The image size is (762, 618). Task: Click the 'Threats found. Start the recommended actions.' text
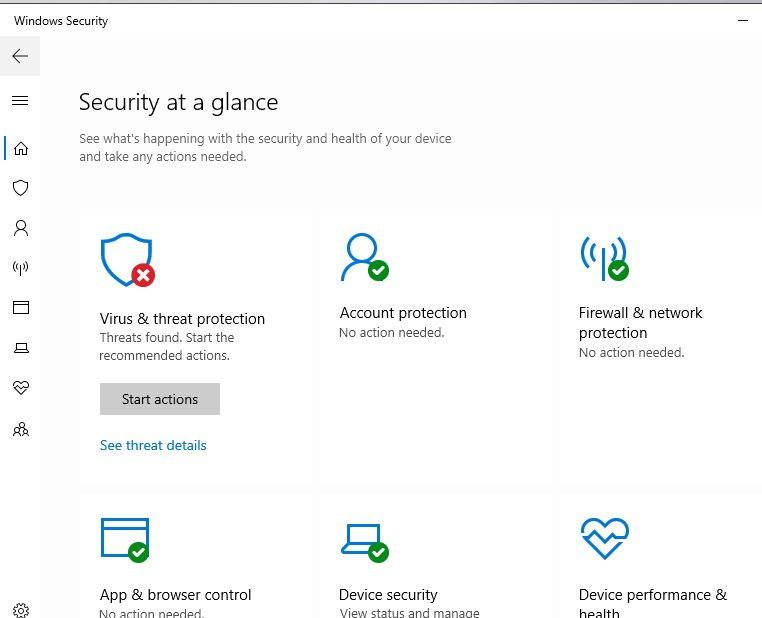167,346
